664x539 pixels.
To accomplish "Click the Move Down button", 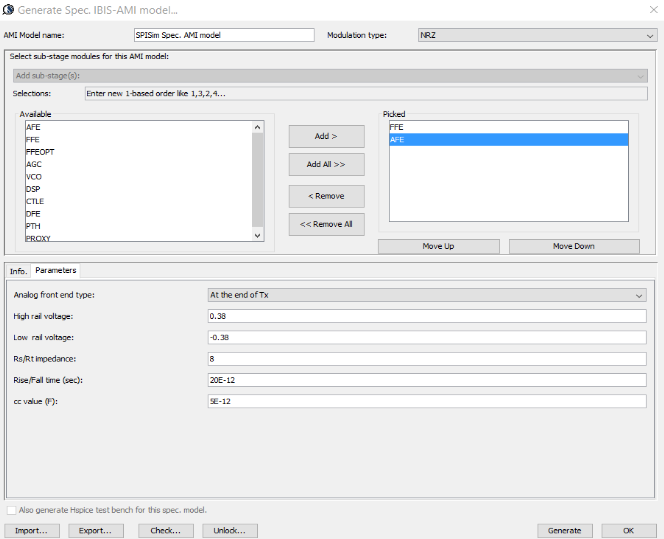I will click(x=574, y=246).
